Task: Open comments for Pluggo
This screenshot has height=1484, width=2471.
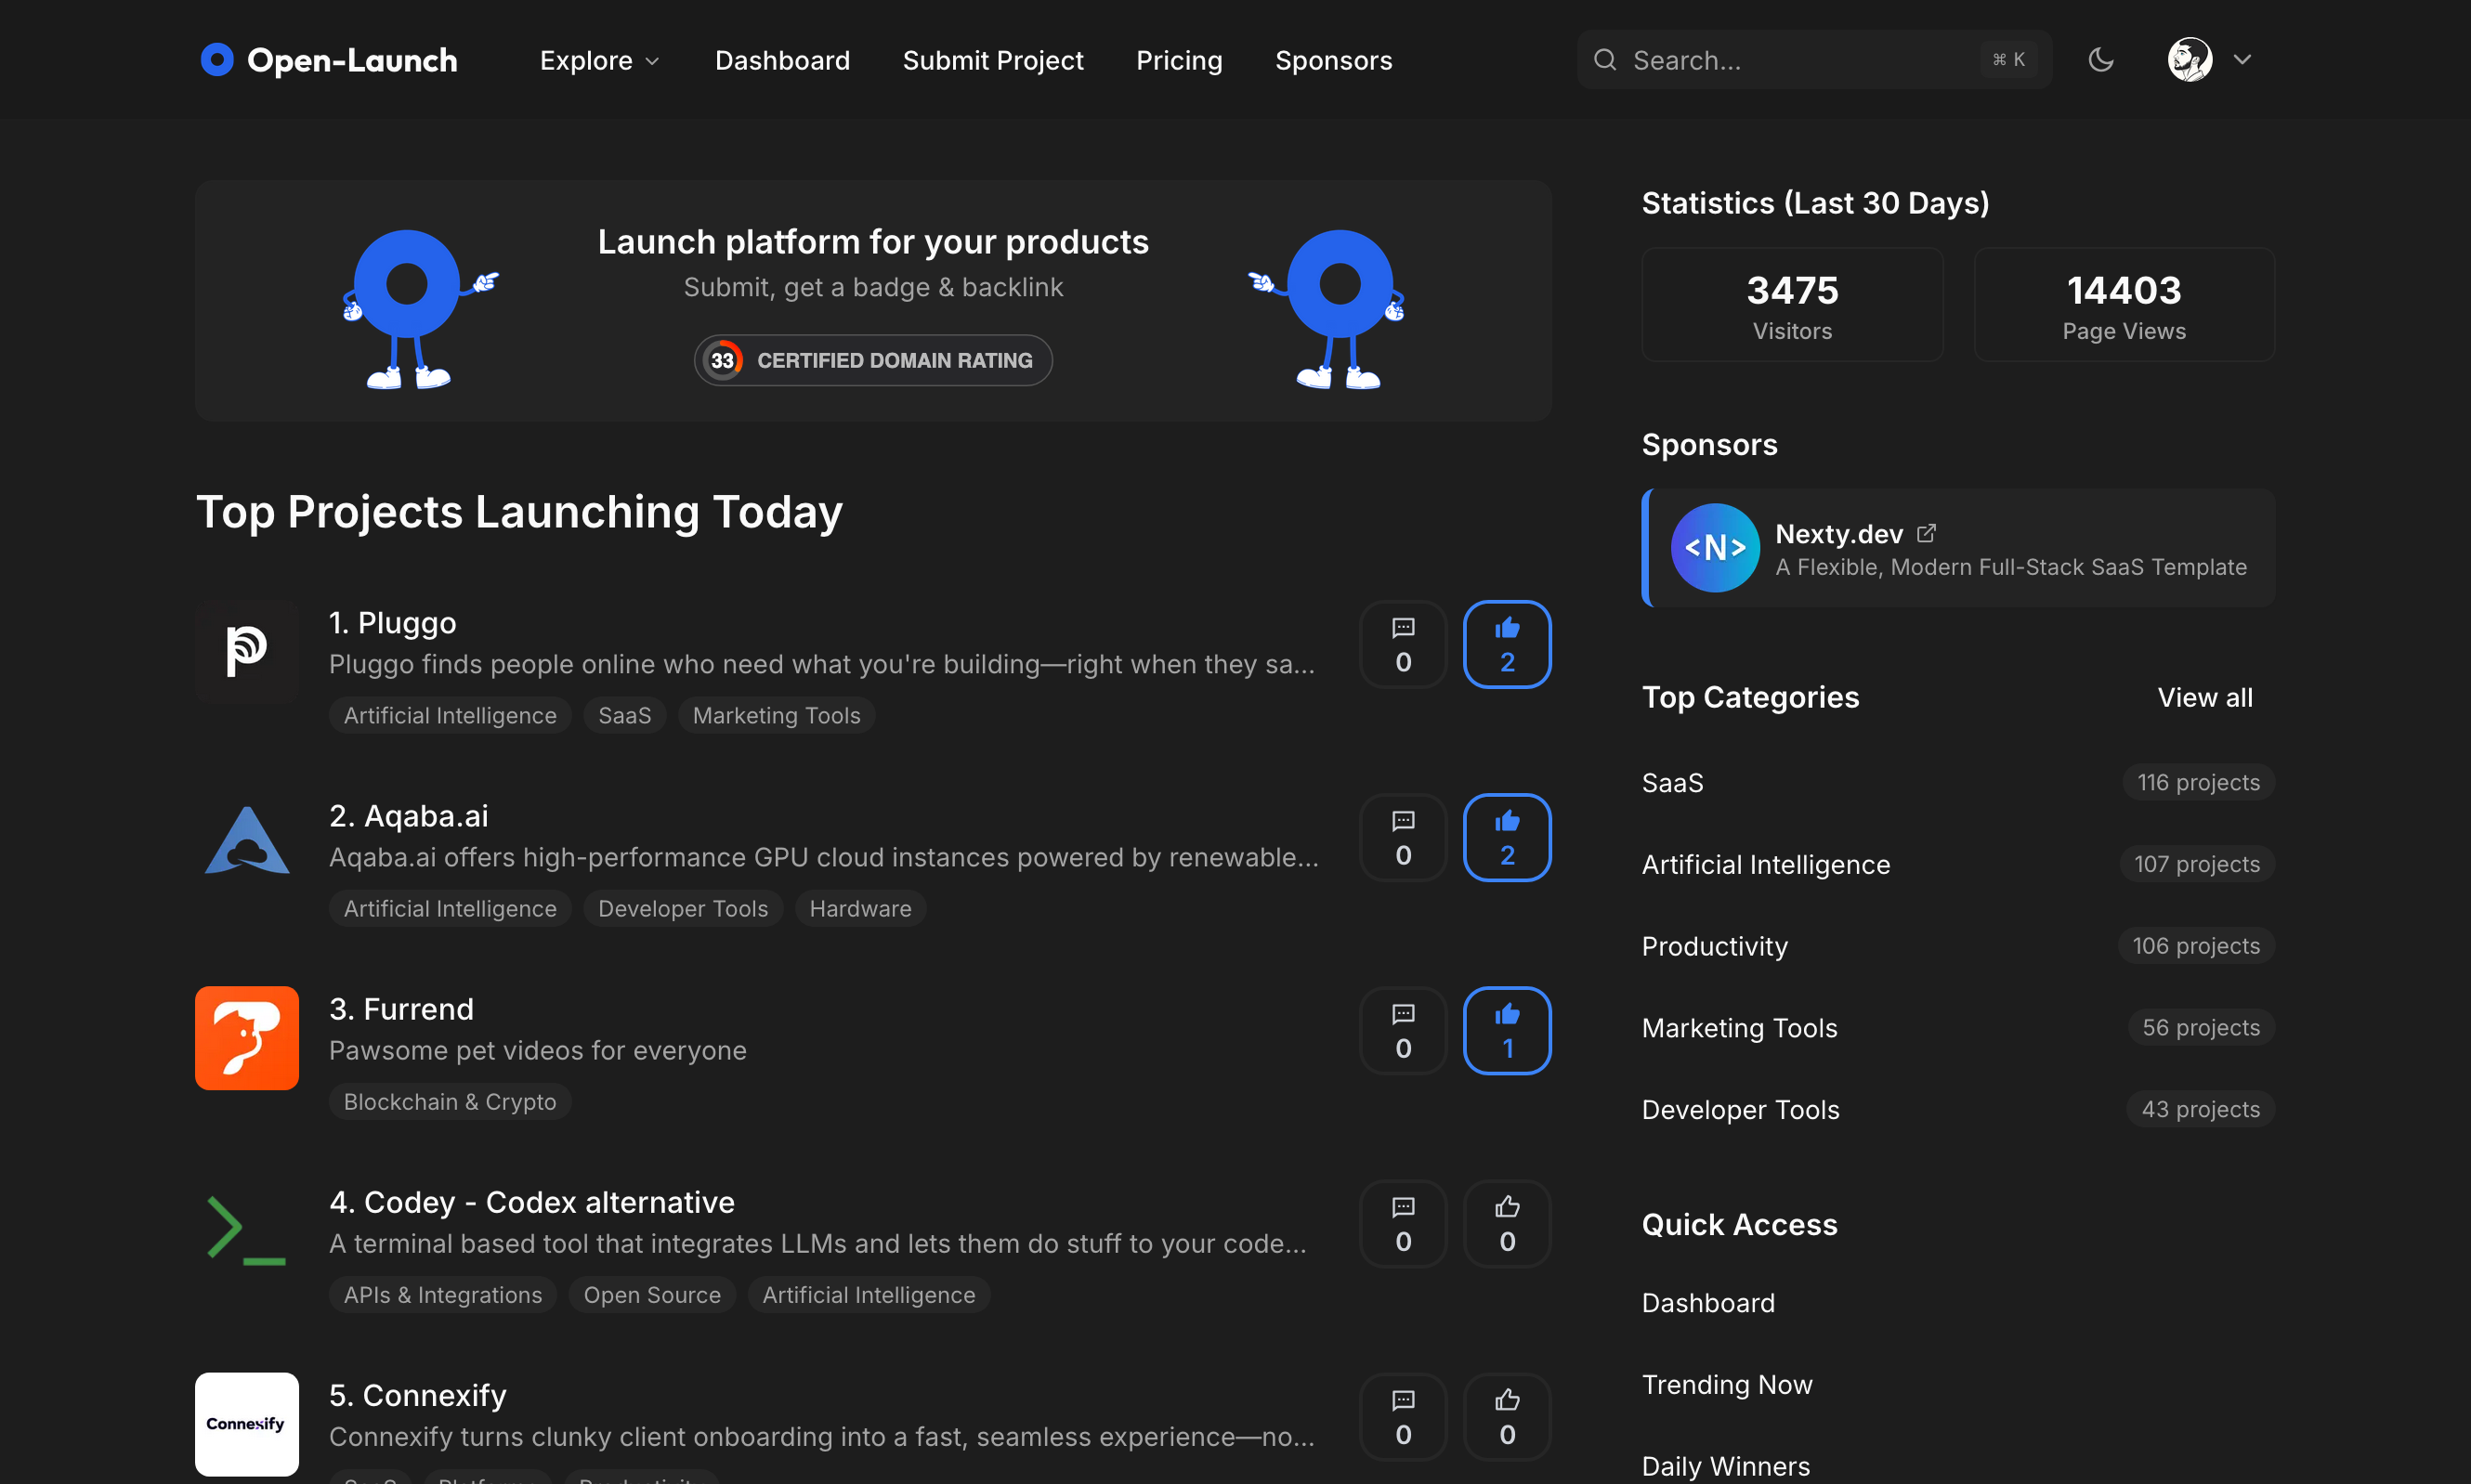Action: click(x=1403, y=644)
